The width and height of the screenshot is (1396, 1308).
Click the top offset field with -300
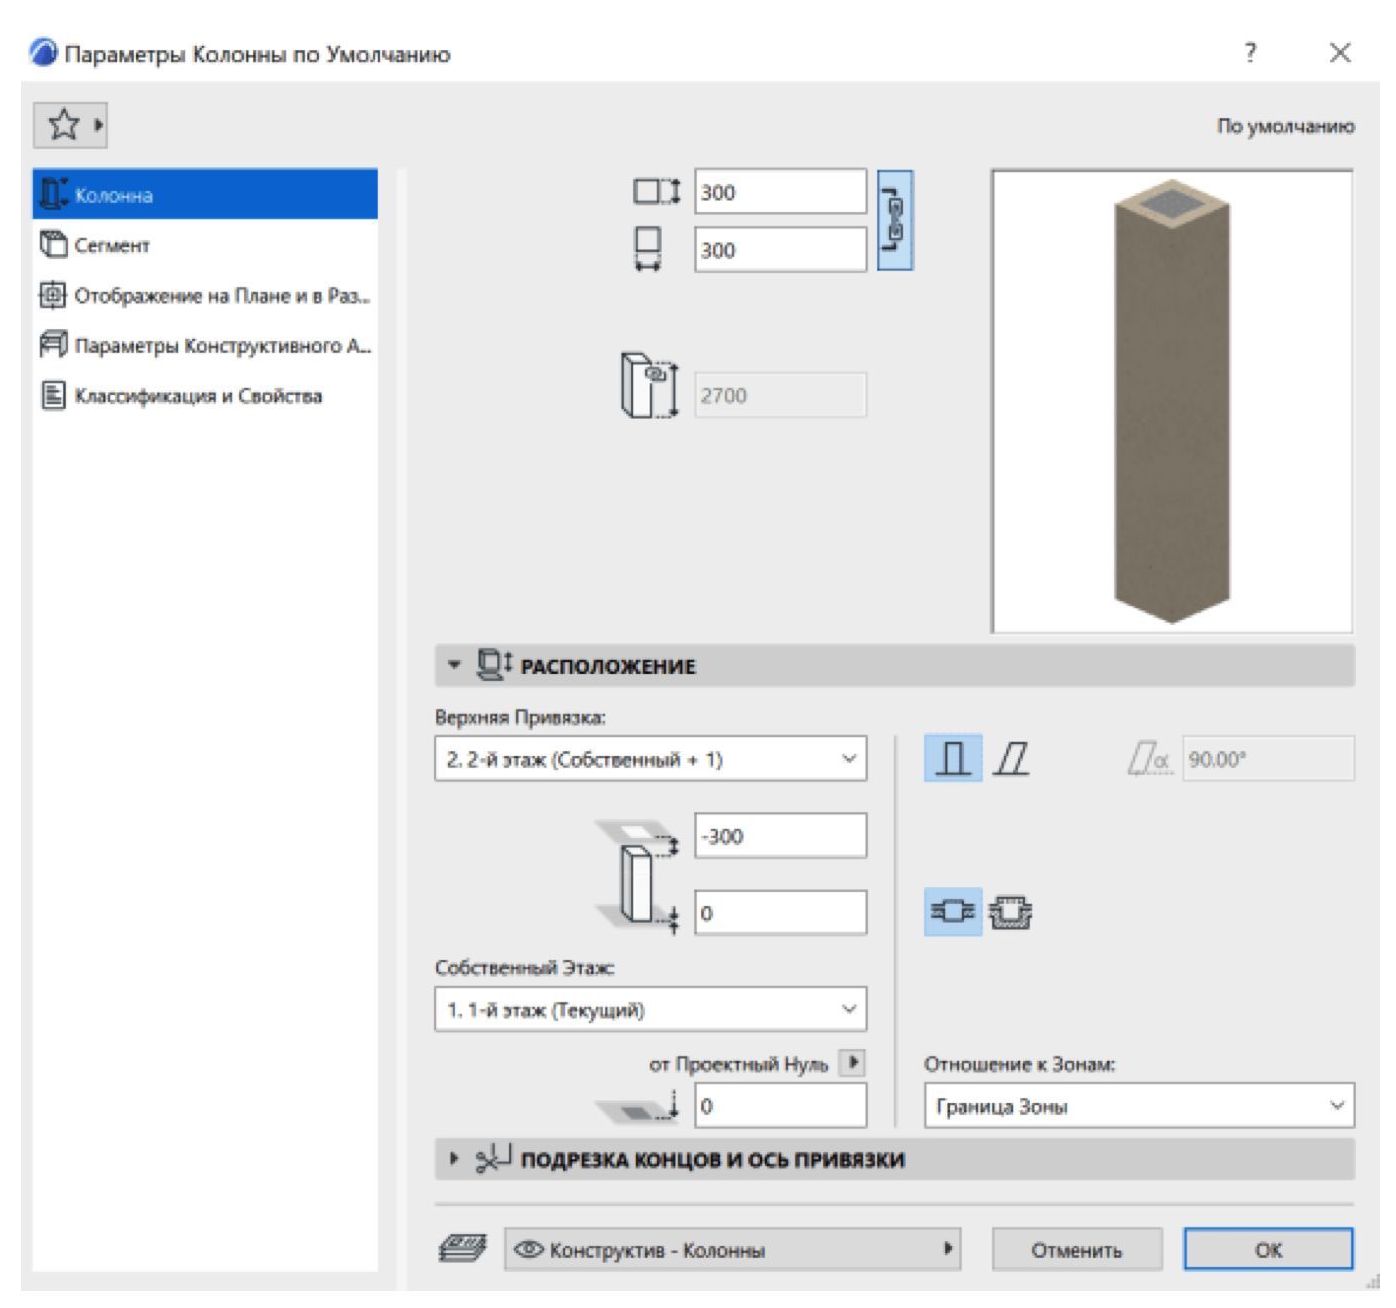click(780, 836)
